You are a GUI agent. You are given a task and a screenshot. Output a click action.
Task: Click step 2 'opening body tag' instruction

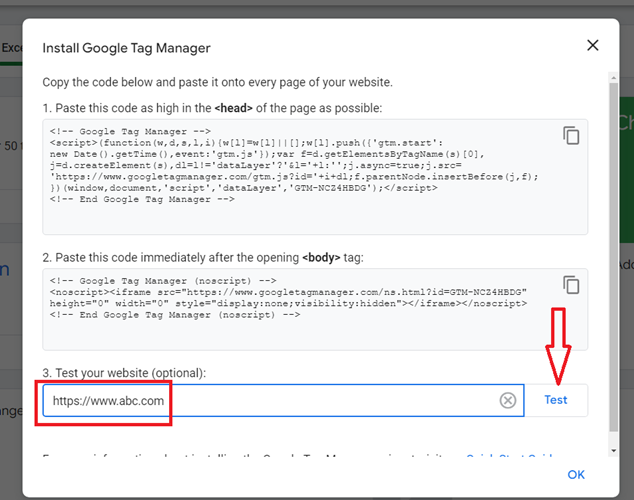[203, 257]
